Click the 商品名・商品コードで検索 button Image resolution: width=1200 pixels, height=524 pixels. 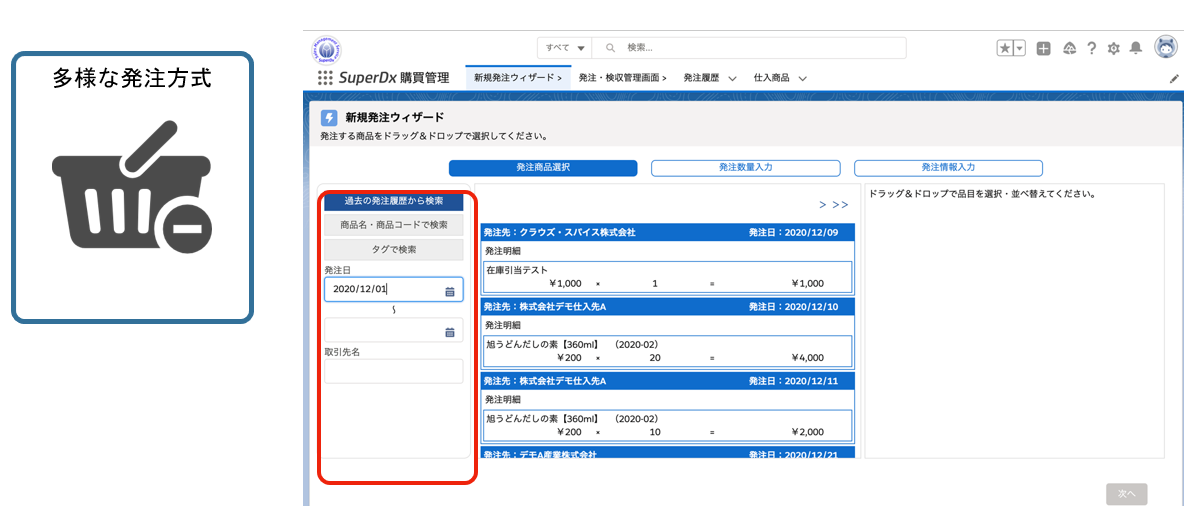click(393, 225)
